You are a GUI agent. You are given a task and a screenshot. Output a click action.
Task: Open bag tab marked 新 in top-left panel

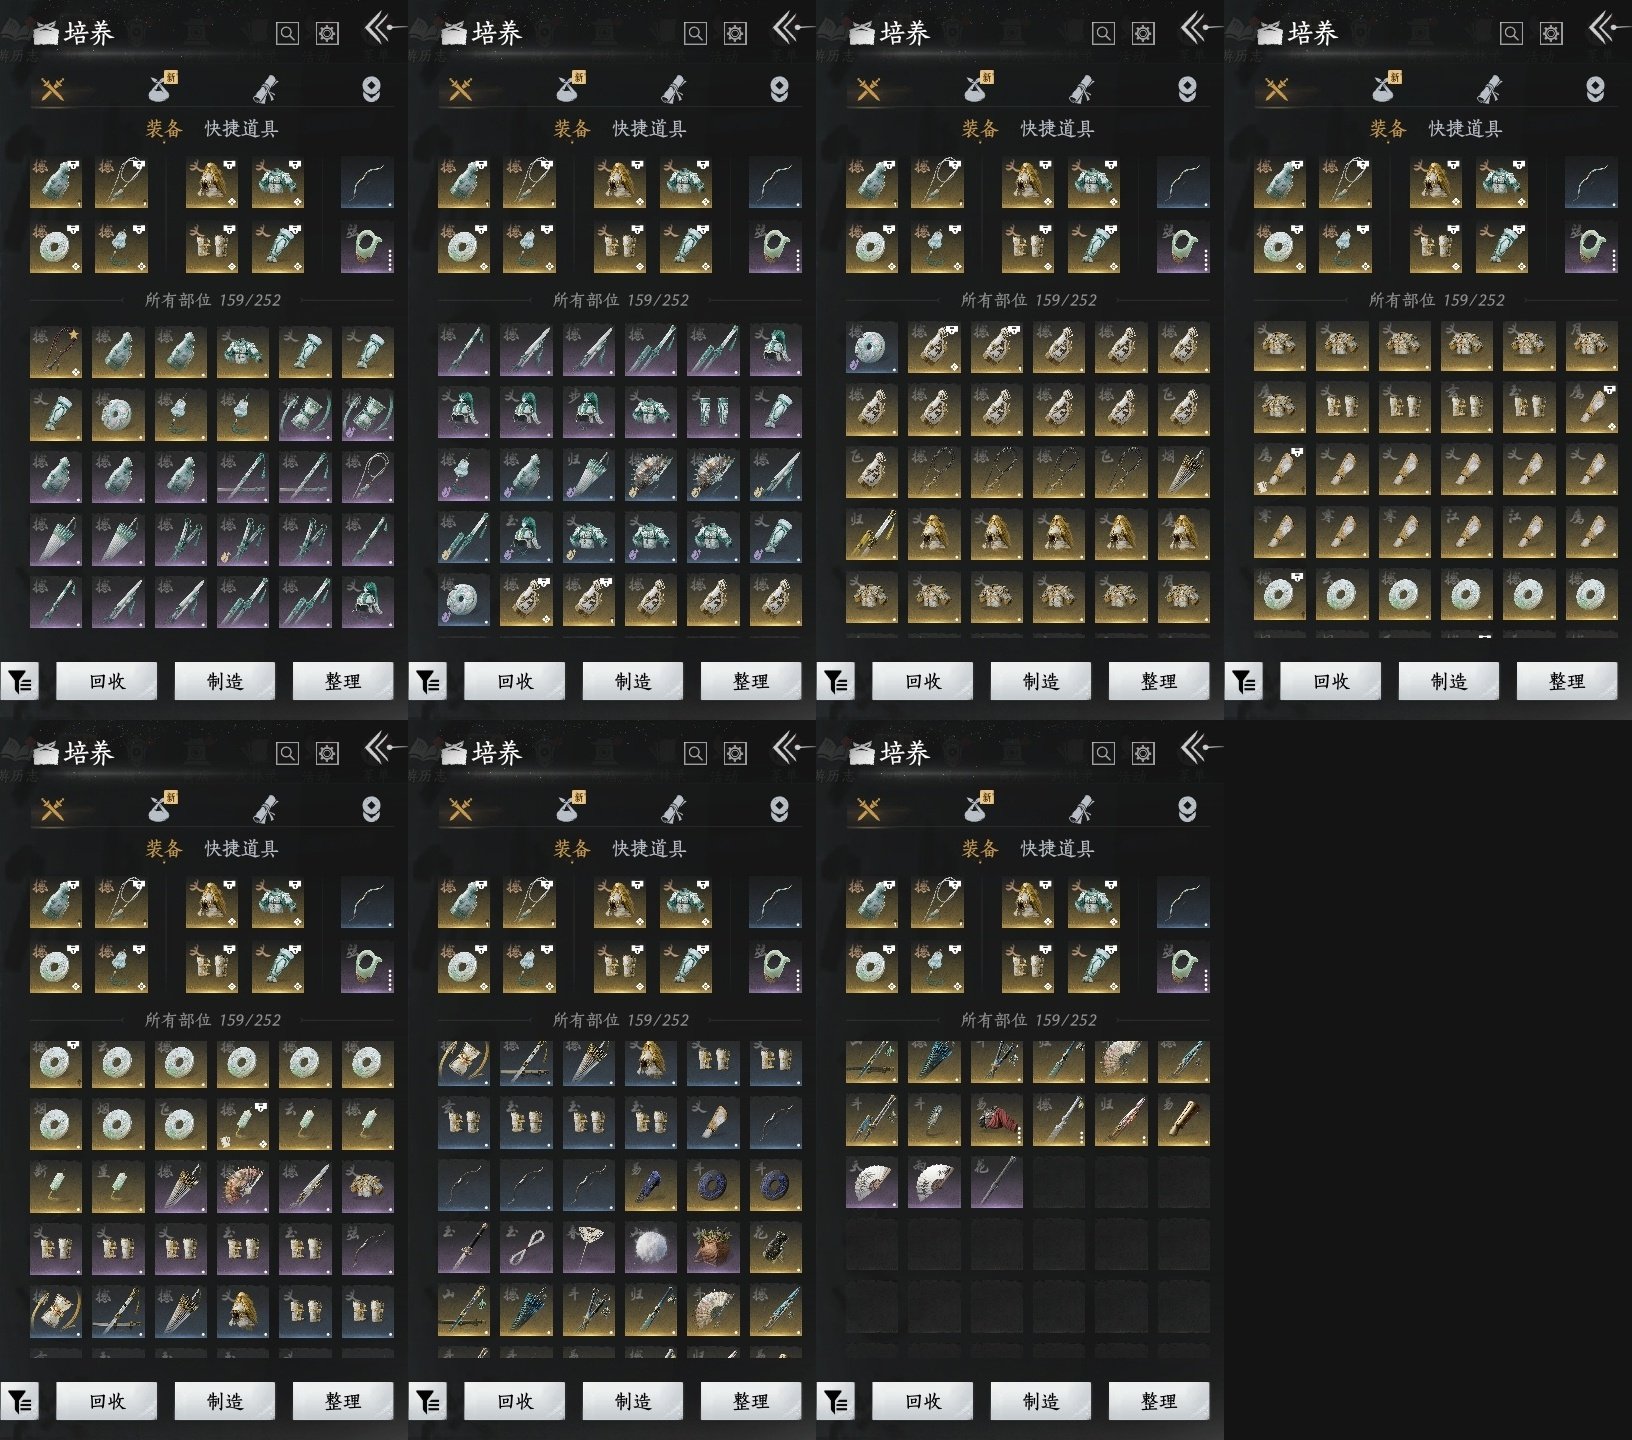click(160, 88)
